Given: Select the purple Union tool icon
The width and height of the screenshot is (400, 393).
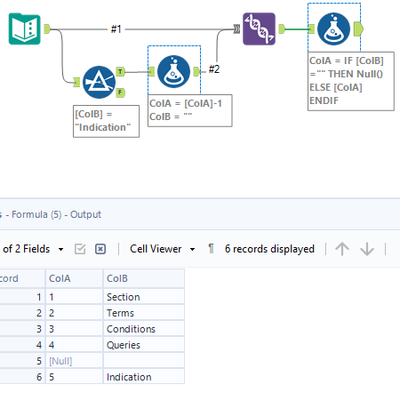Looking at the screenshot, I should (x=259, y=29).
